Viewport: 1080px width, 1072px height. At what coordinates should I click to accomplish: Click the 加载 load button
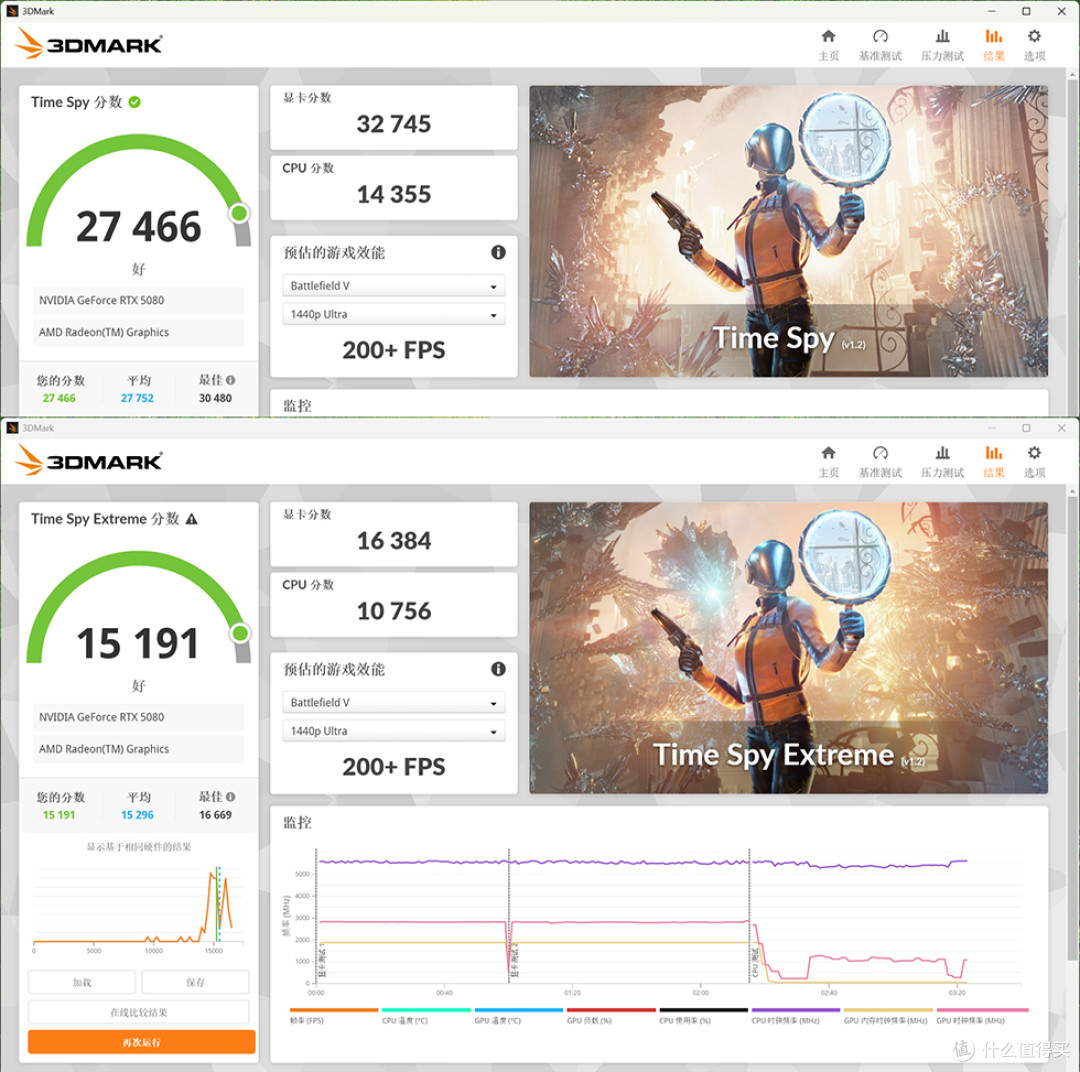(x=82, y=982)
